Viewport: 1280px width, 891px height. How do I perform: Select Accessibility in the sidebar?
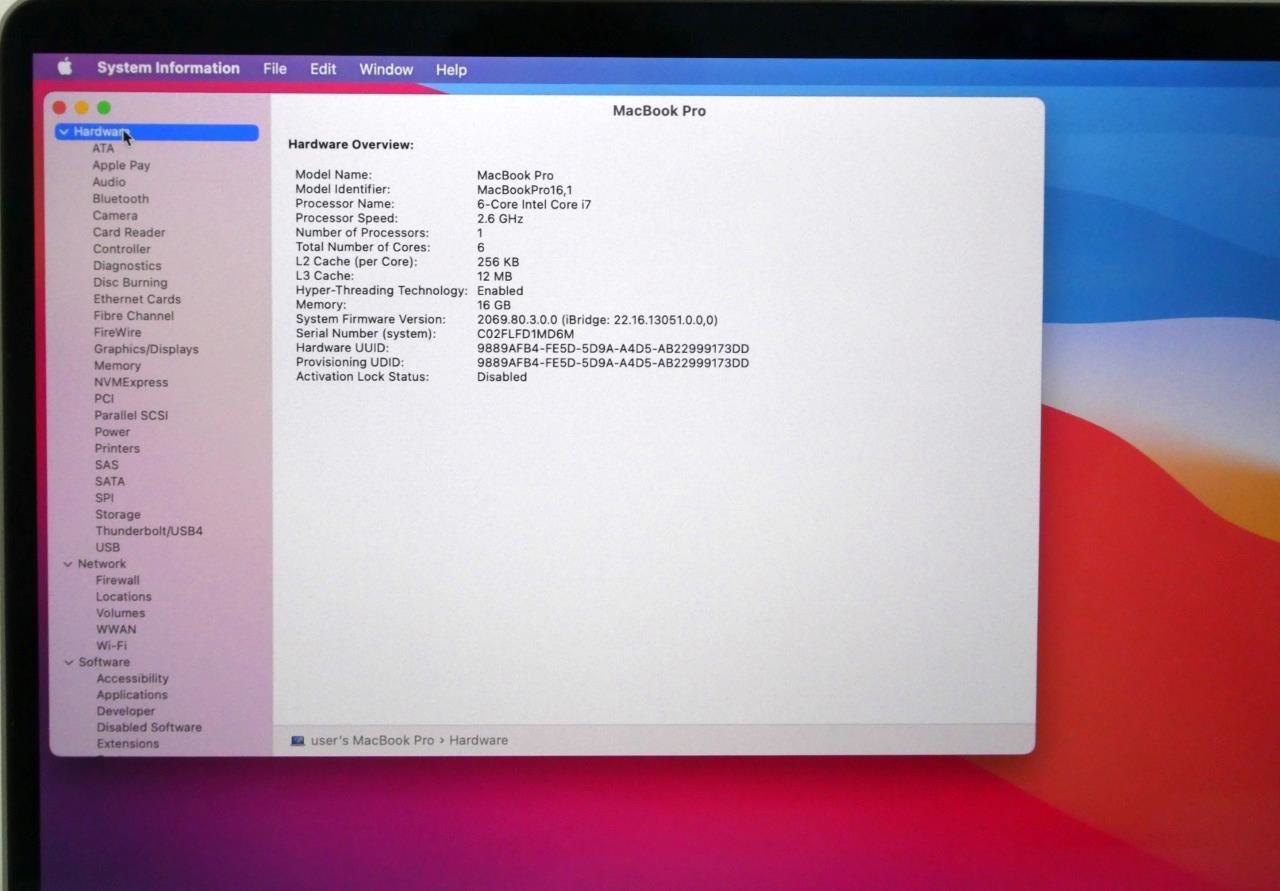click(x=132, y=678)
